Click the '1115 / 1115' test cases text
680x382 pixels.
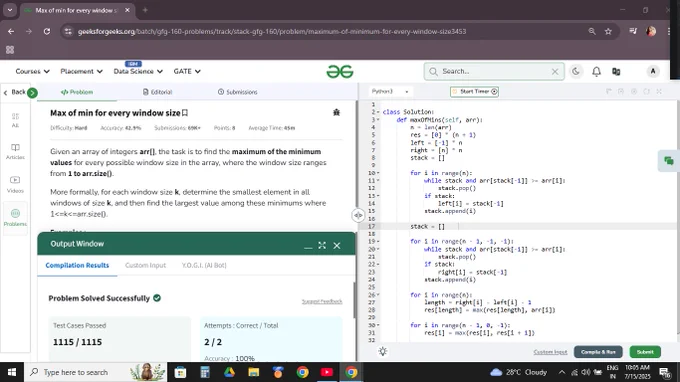77,342
